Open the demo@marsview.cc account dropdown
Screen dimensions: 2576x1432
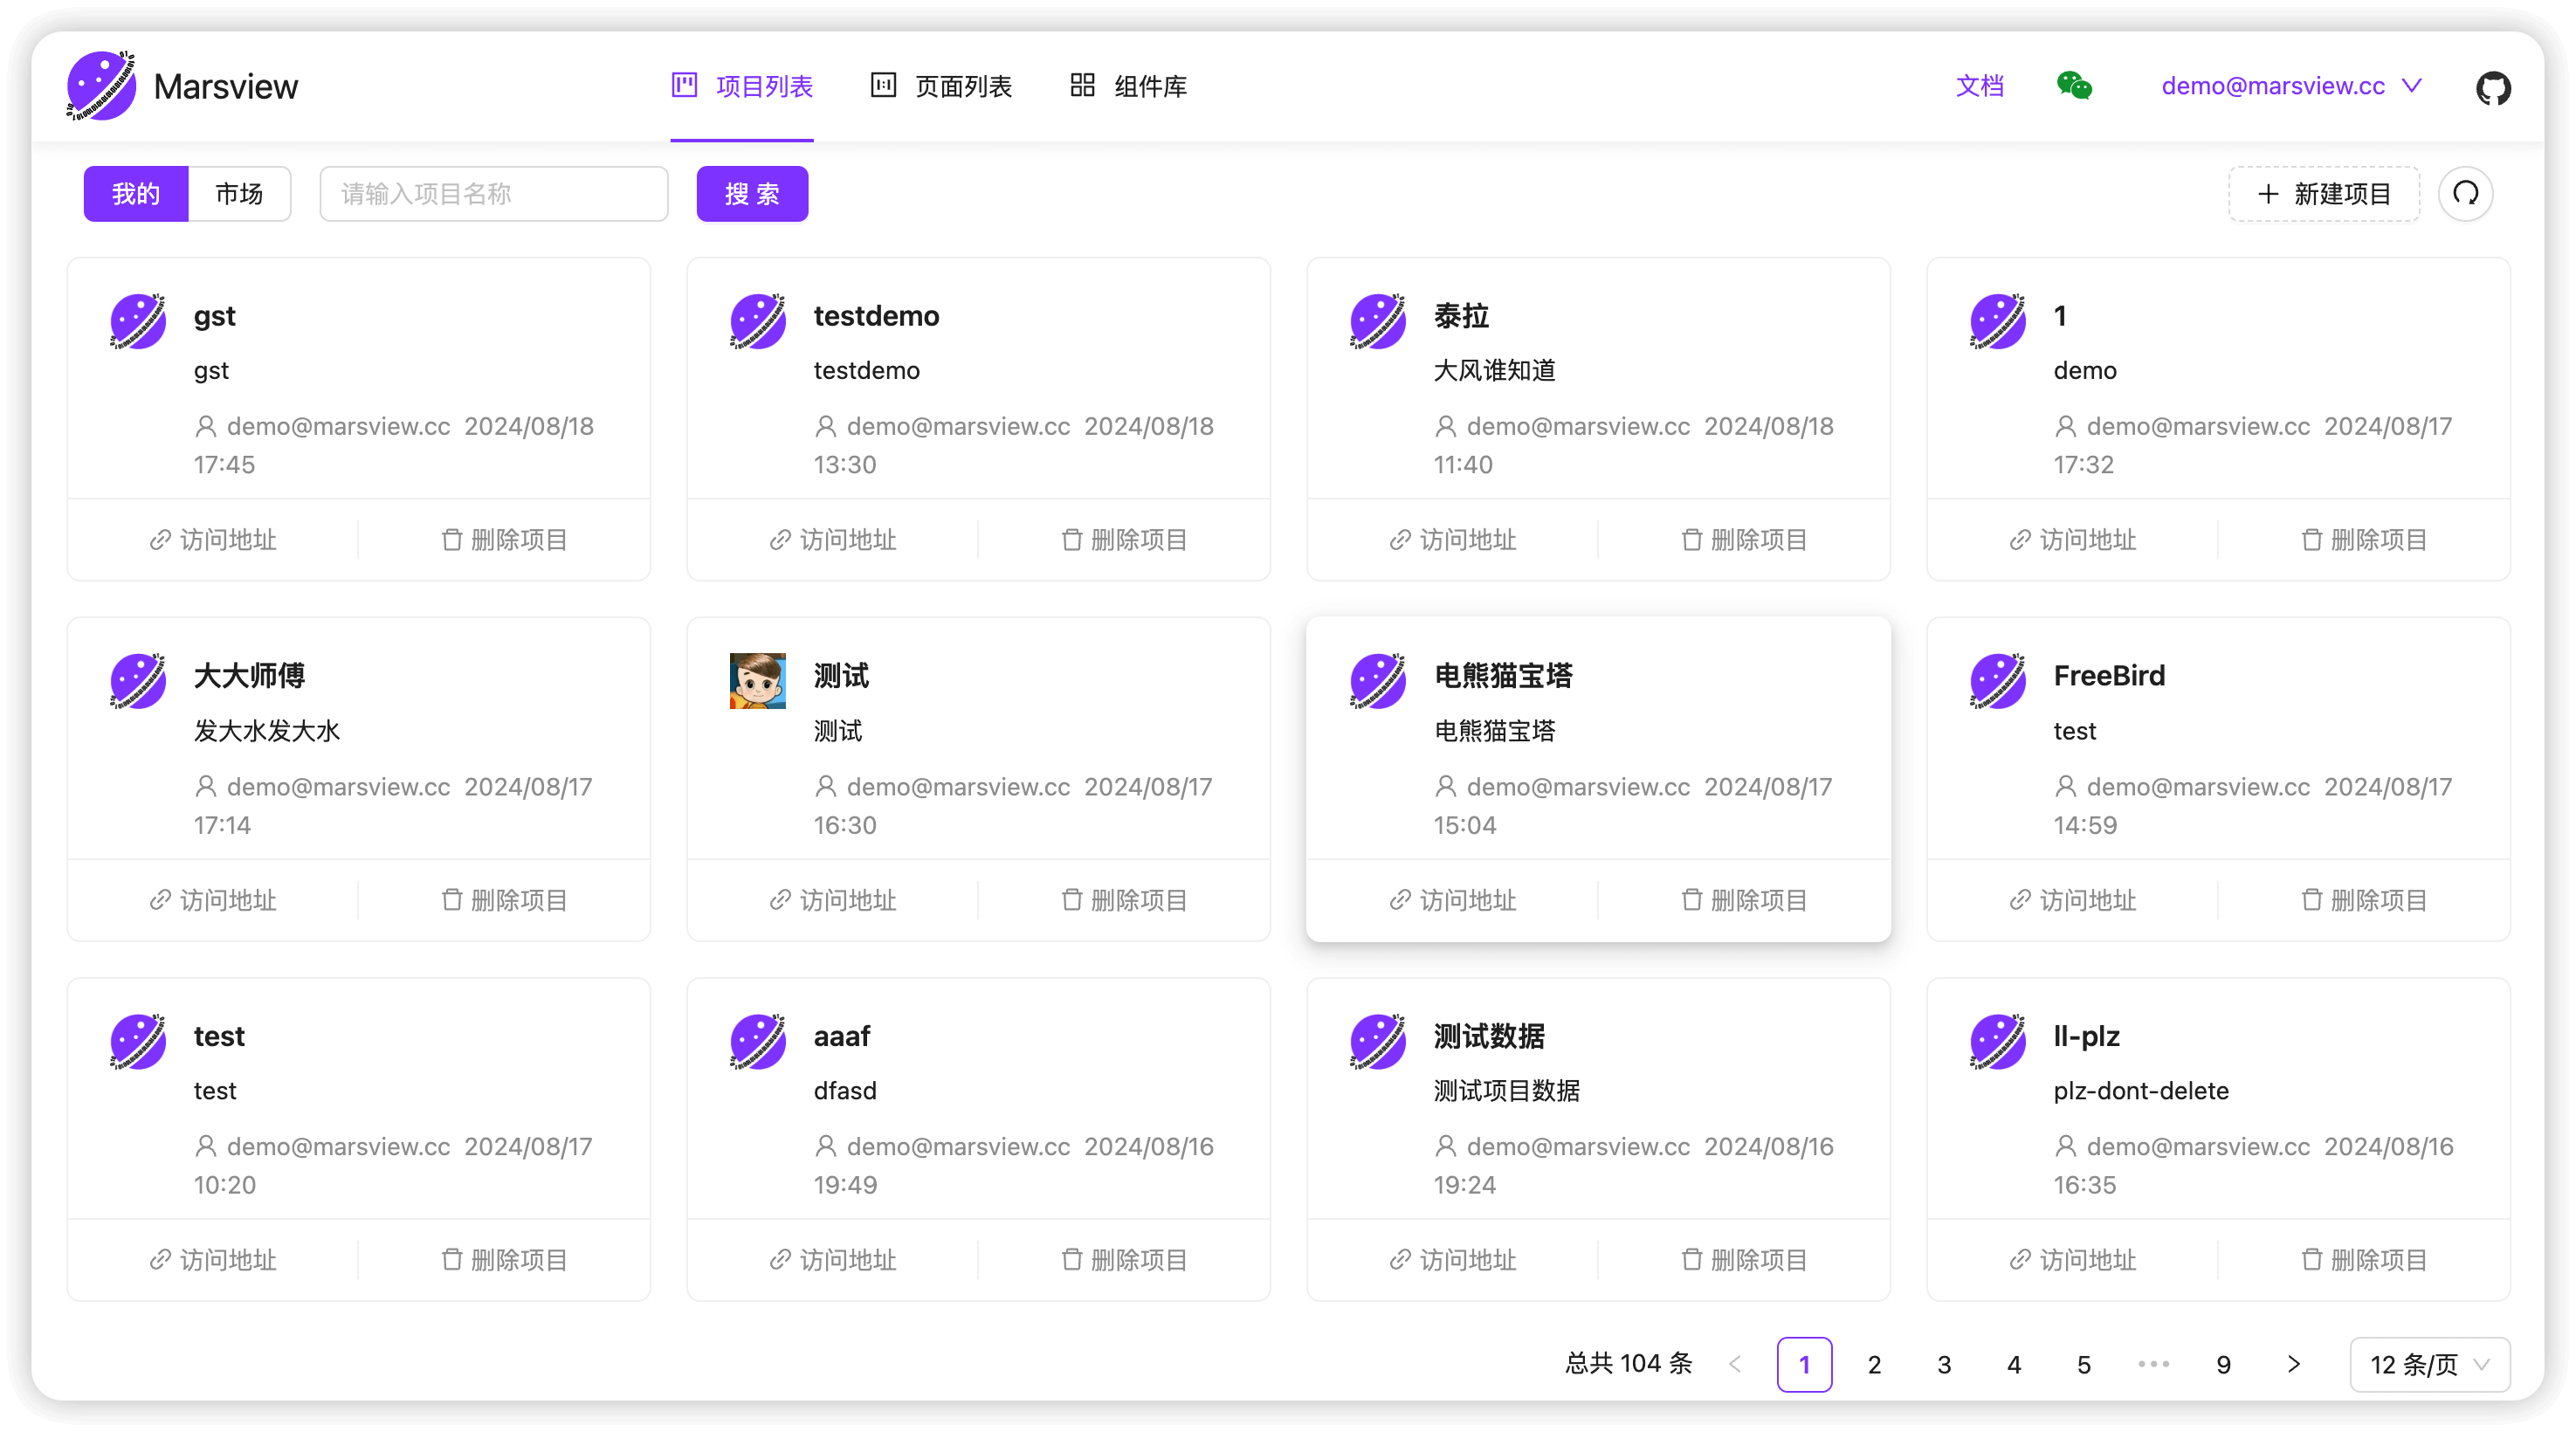[x=2291, y=86]
